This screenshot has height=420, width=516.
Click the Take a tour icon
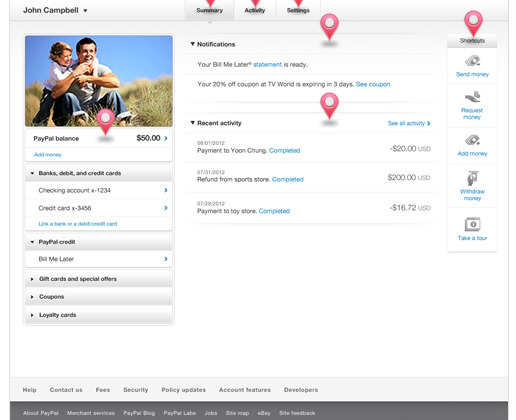pyautogui.click(x=472, y=224)
